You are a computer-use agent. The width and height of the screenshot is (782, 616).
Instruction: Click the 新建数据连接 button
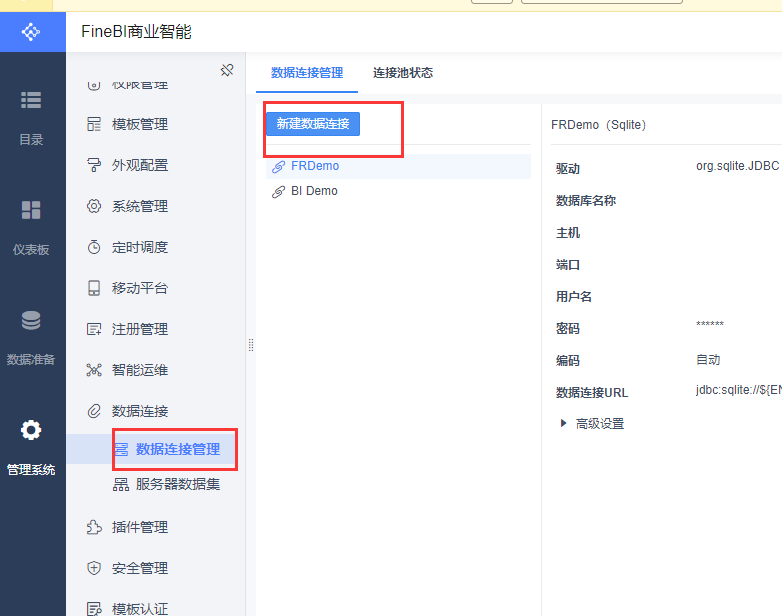coord(313,124)
